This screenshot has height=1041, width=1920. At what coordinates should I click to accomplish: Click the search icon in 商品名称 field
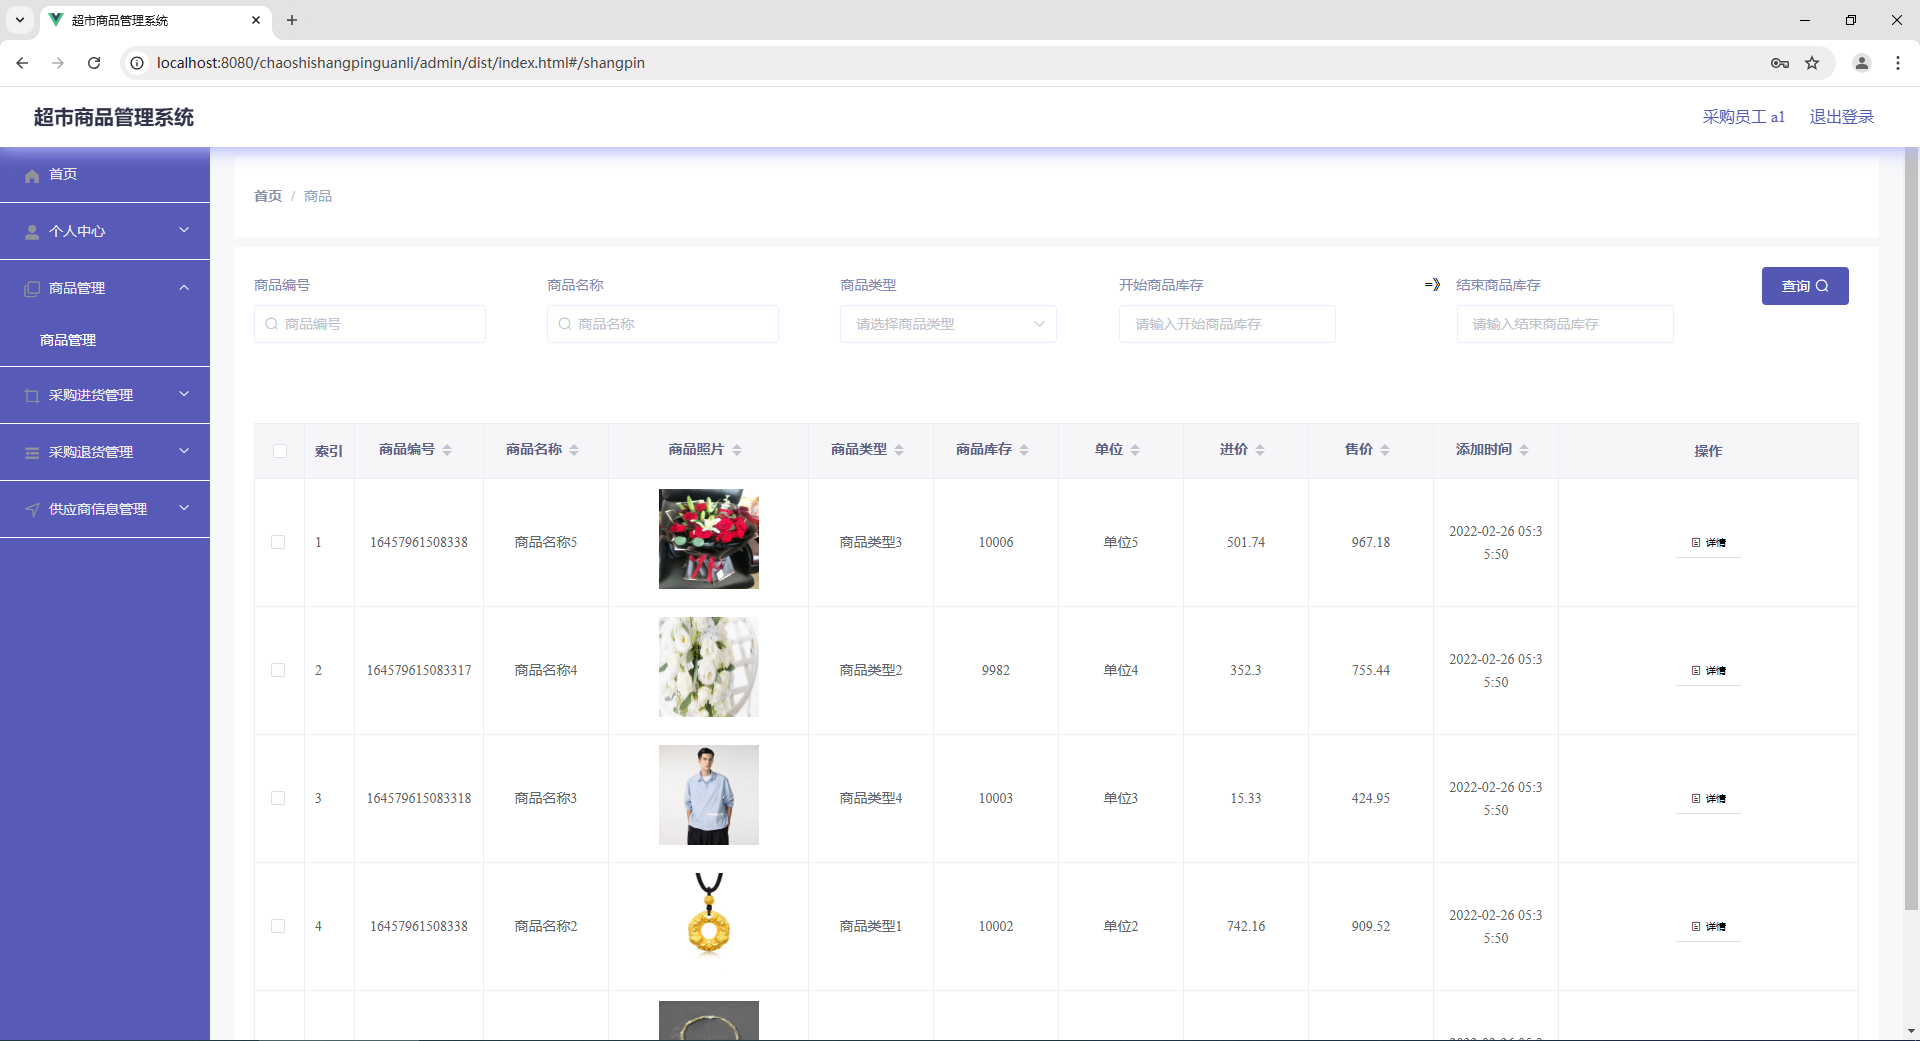pyautogui.click(x=564, y=324)
